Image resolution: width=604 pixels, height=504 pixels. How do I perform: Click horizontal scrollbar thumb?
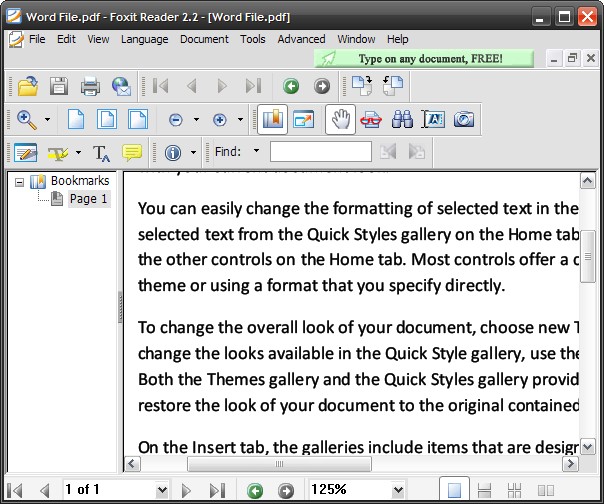click(279, 464)
